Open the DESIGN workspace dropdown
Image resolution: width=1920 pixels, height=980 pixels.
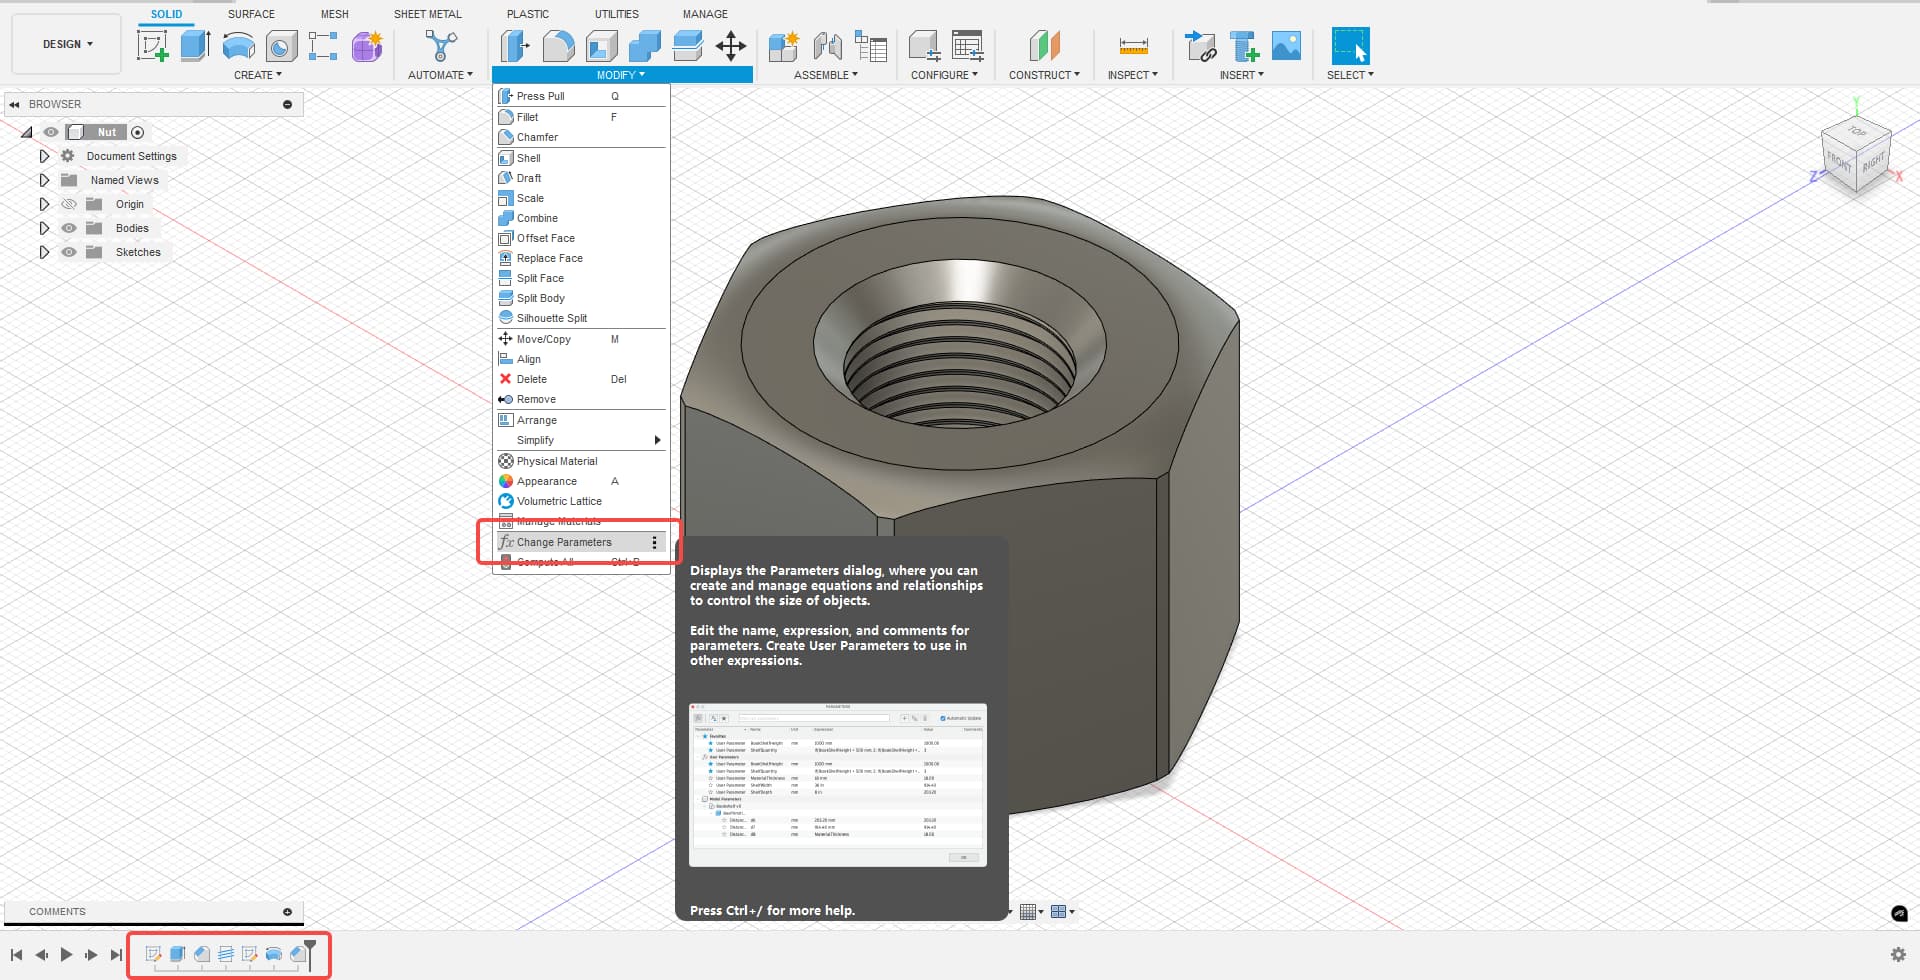point(67,44)
